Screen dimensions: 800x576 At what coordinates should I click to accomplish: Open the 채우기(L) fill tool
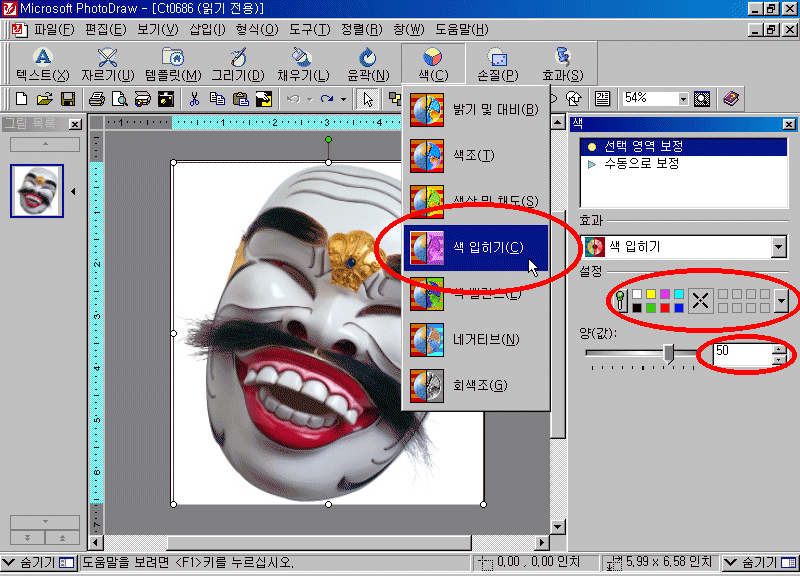(x=303, y=64)
